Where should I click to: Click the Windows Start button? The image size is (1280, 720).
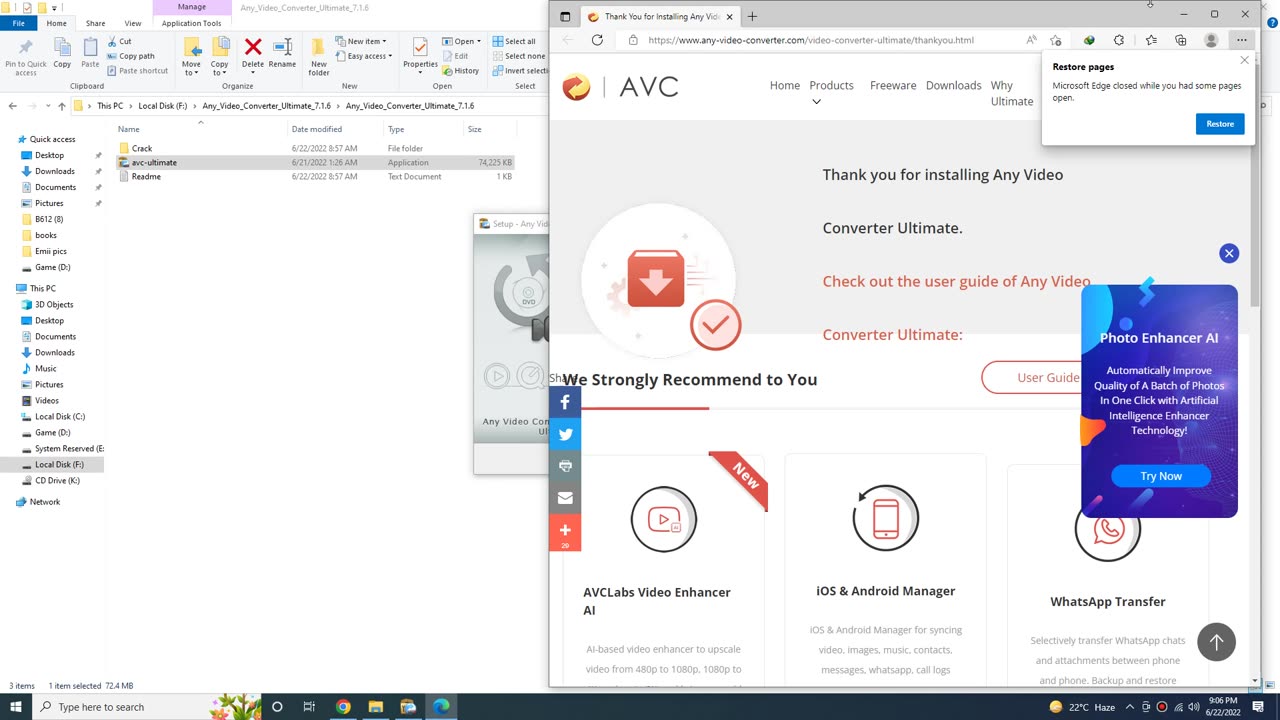pyautogui.click(x=16, y=707)
